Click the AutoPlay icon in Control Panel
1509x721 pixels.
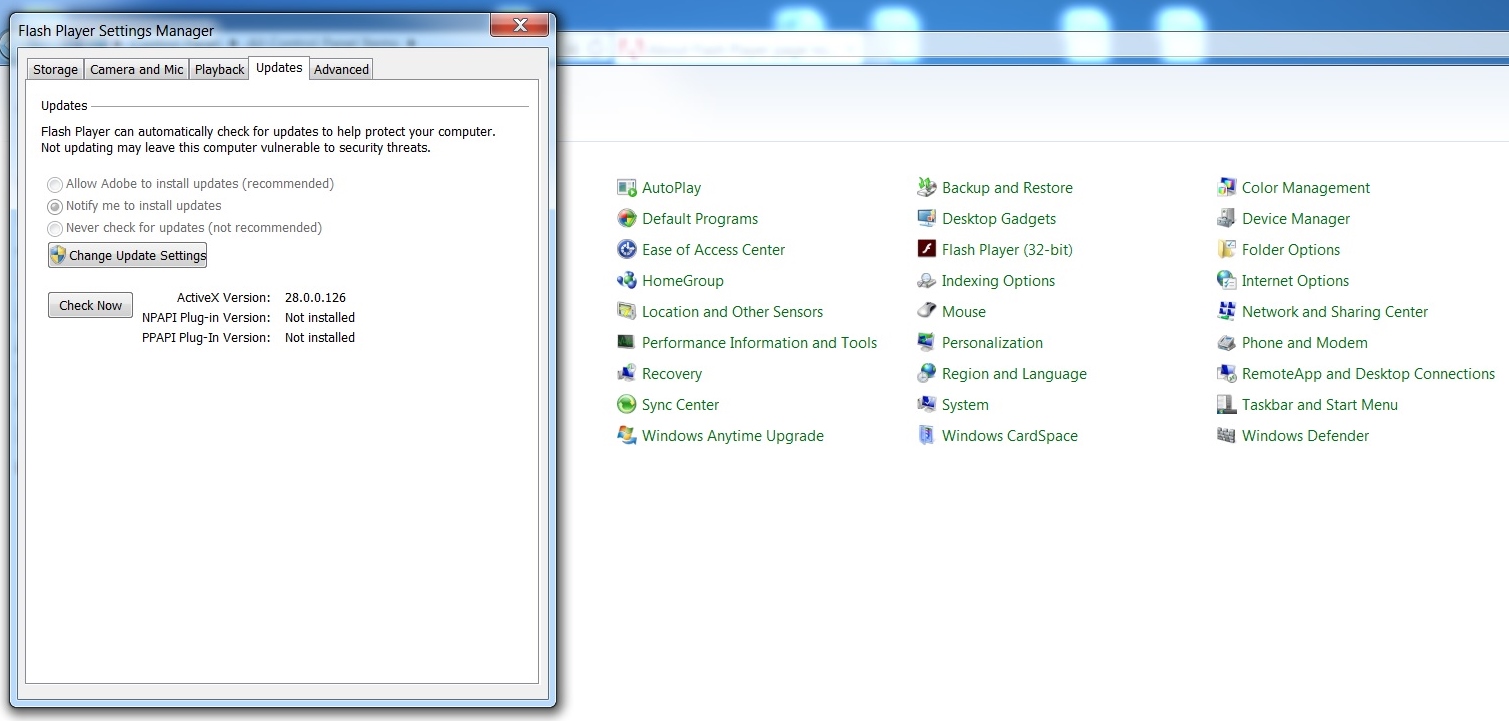click(x=627, y=188)
